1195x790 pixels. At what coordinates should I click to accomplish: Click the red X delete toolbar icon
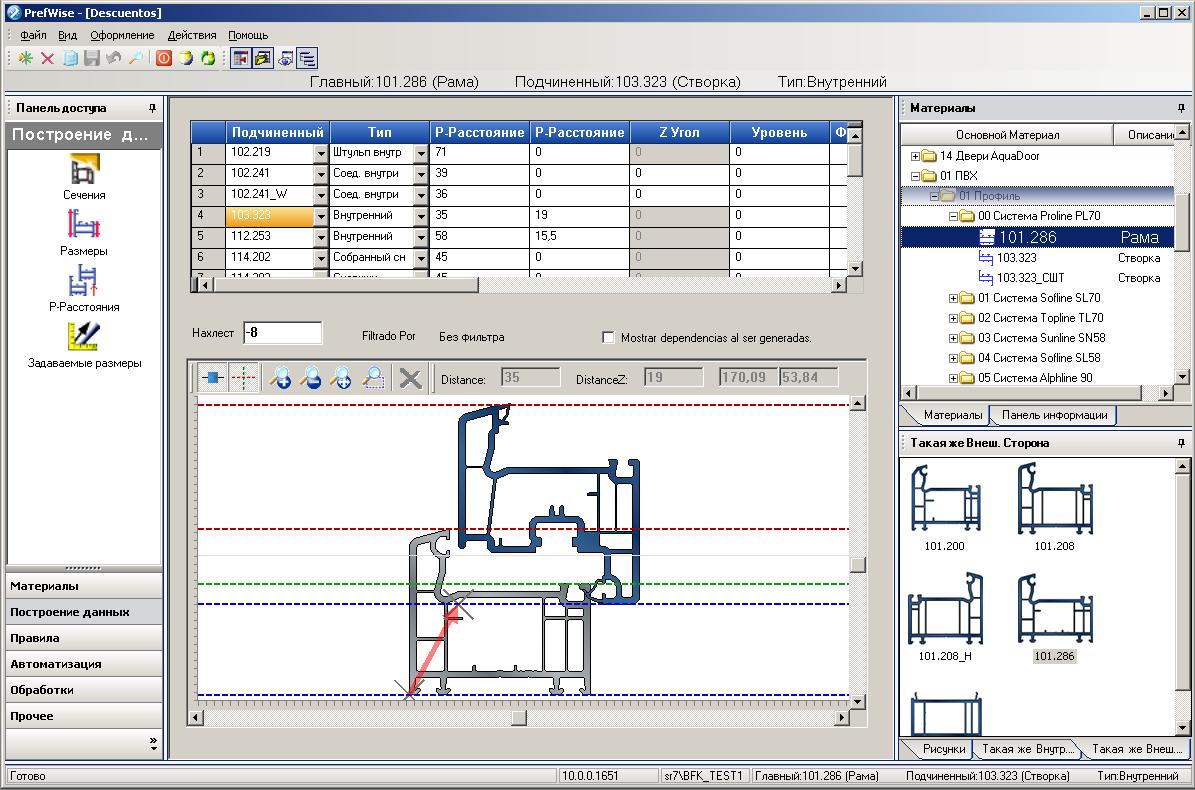click(47, 58)
